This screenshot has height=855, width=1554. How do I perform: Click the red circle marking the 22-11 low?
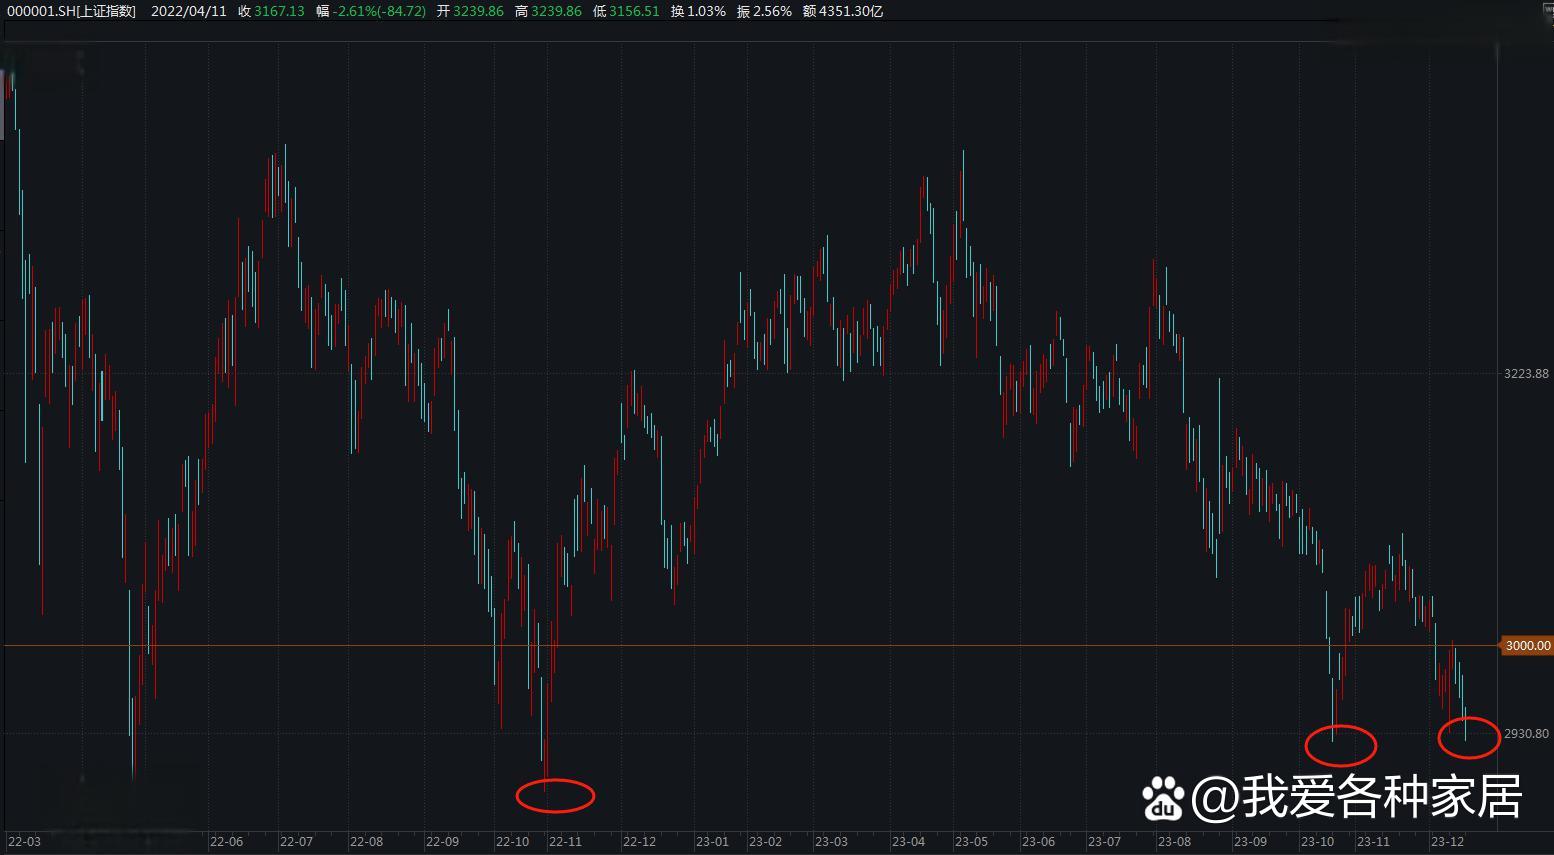(x=555, y=795)
